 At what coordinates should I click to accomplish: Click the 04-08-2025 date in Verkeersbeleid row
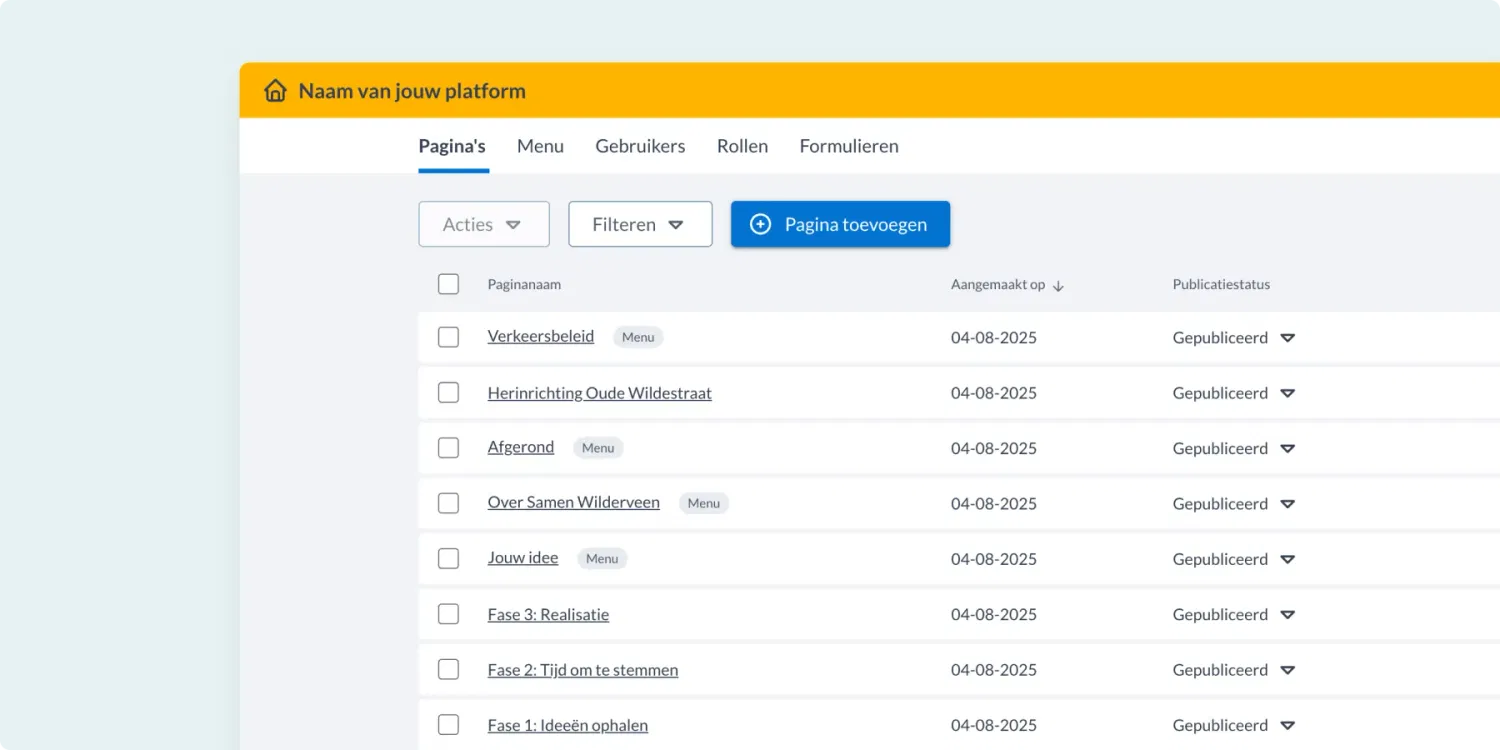pyautogui.click(x=994, y=338)
